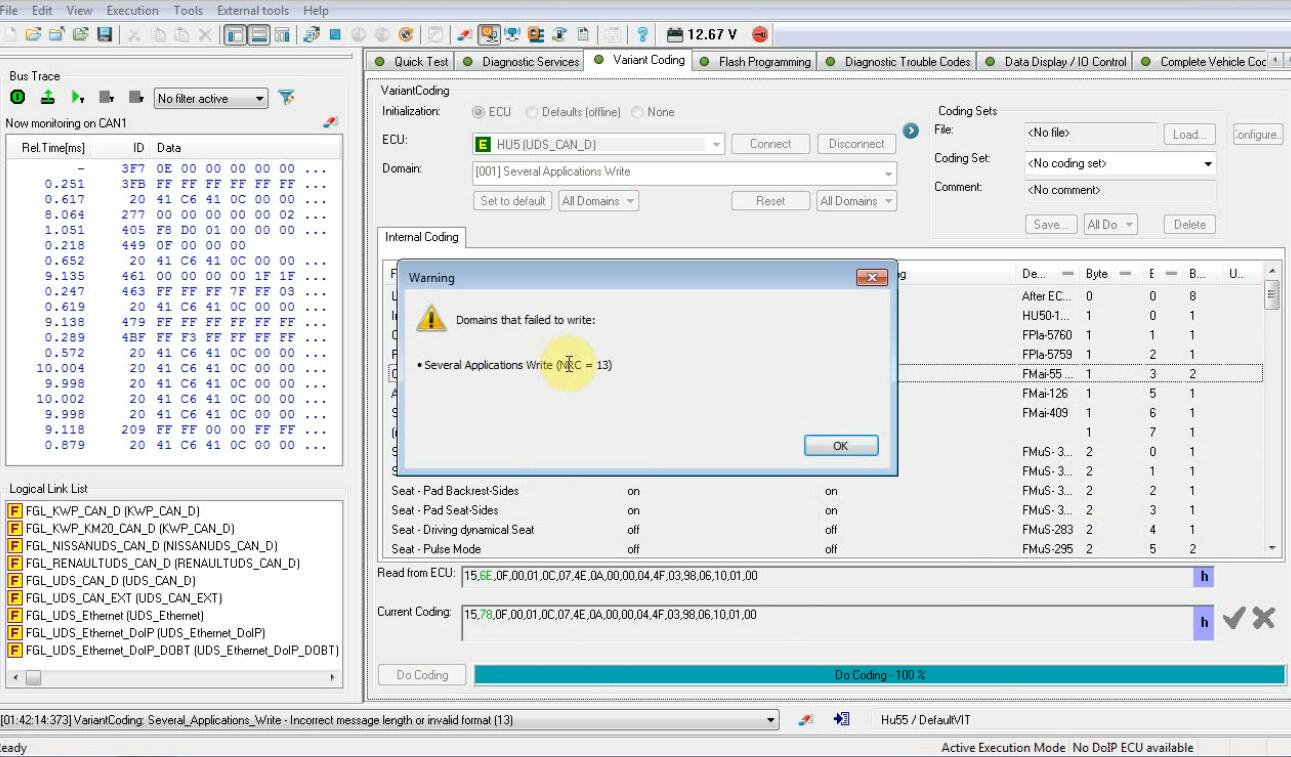Image resolution: width=1291 pixels, height=757 pixels.
Task: Click the Bus Trace filter funnel icon
Action: [286, 98]
